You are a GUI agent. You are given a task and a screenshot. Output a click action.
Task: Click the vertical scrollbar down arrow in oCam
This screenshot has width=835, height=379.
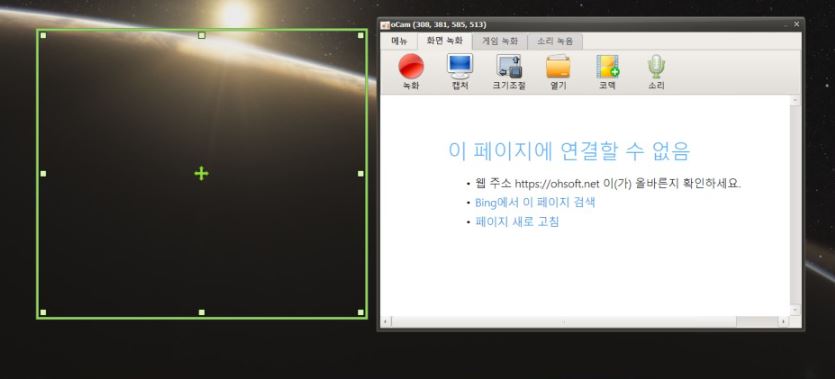click(x=795, y=310)
